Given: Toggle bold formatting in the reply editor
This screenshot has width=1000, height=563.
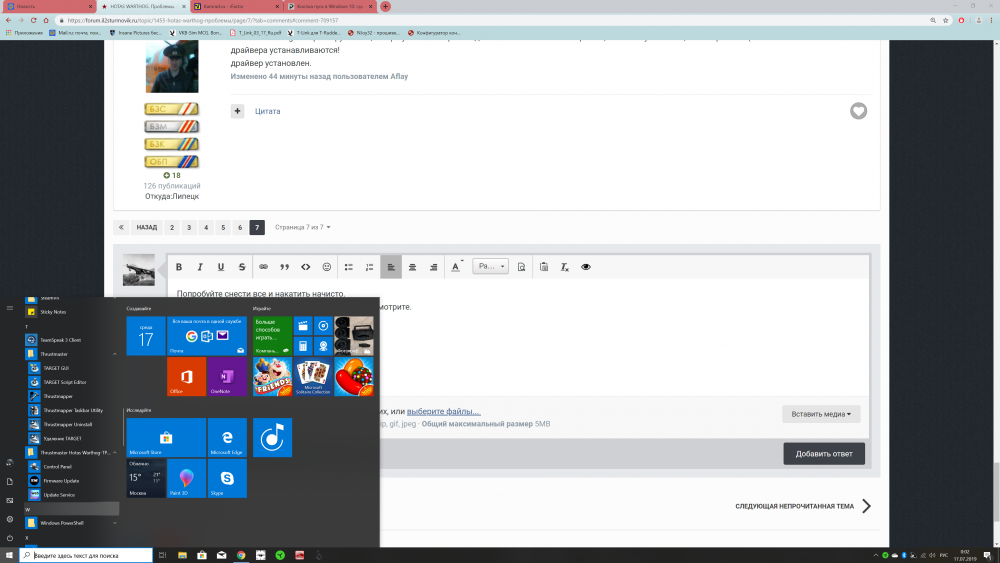Looking at the screenshot, I should point(179,267).
